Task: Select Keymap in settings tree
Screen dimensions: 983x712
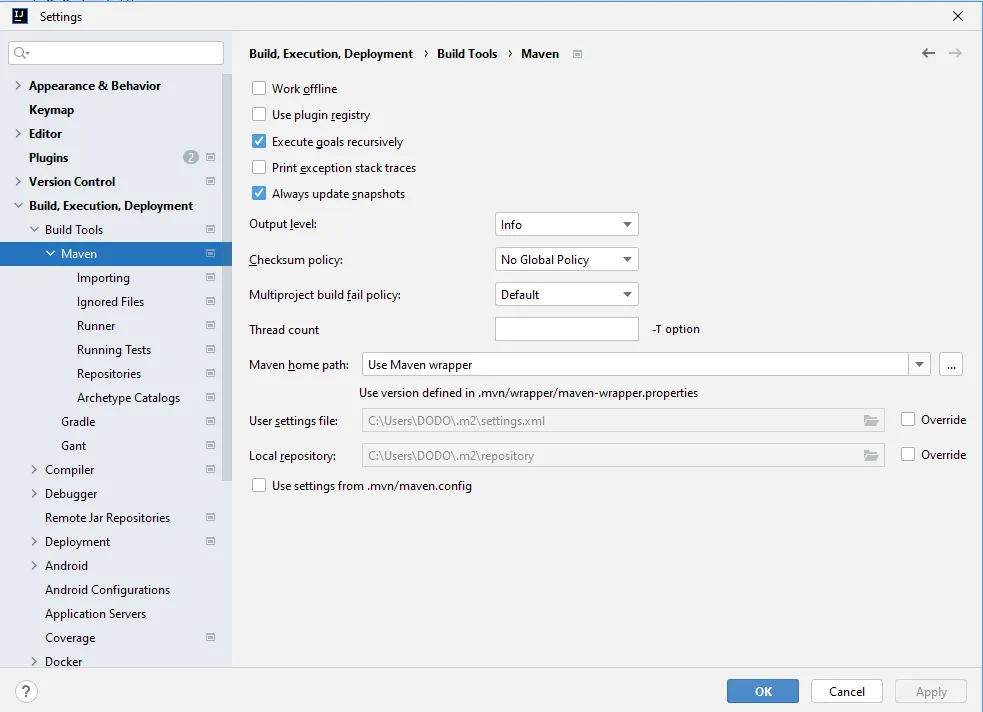Action: pyautogui.click(x=51, y=110)
